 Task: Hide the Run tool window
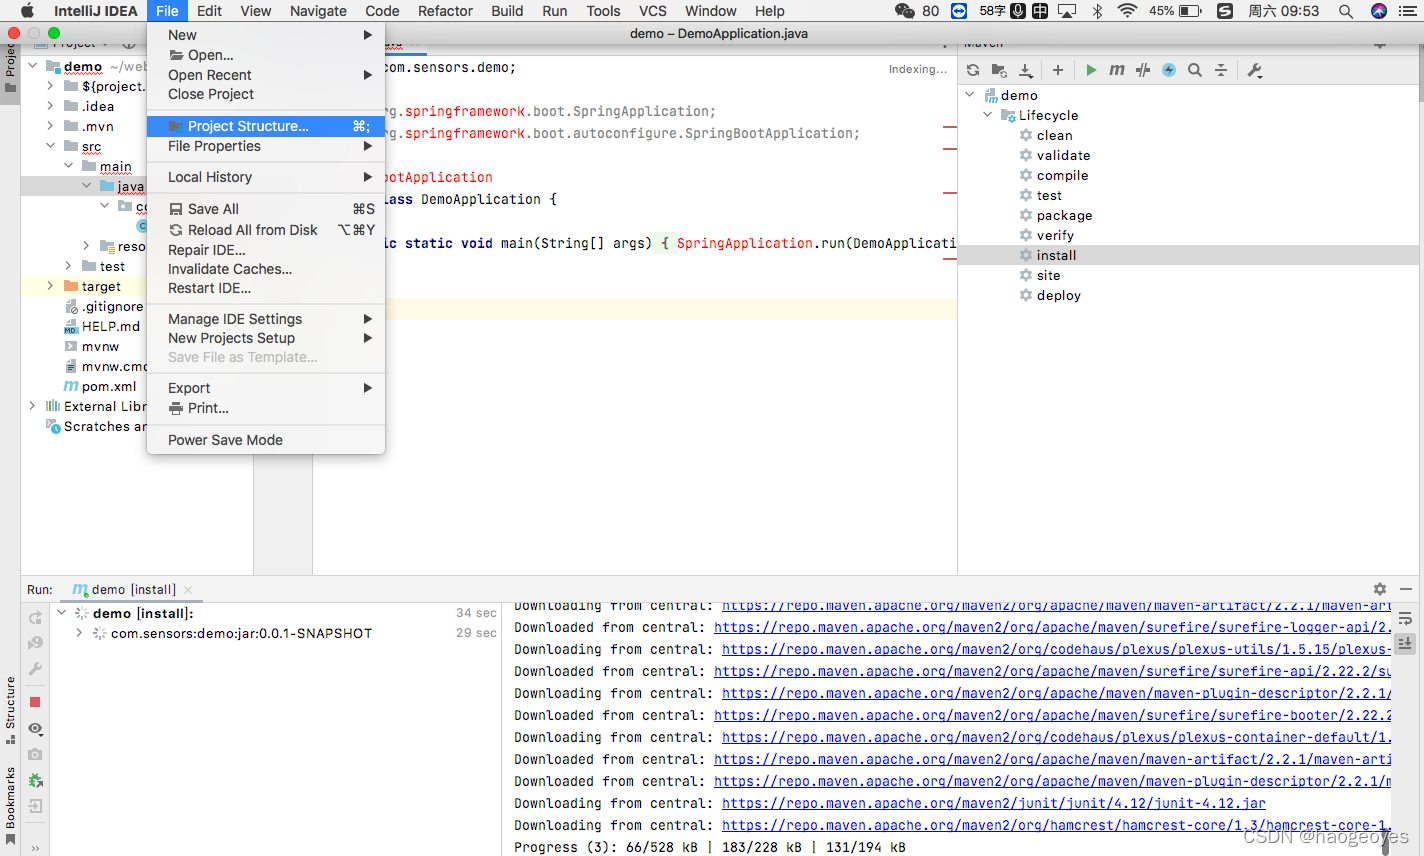pos(1406,589)
